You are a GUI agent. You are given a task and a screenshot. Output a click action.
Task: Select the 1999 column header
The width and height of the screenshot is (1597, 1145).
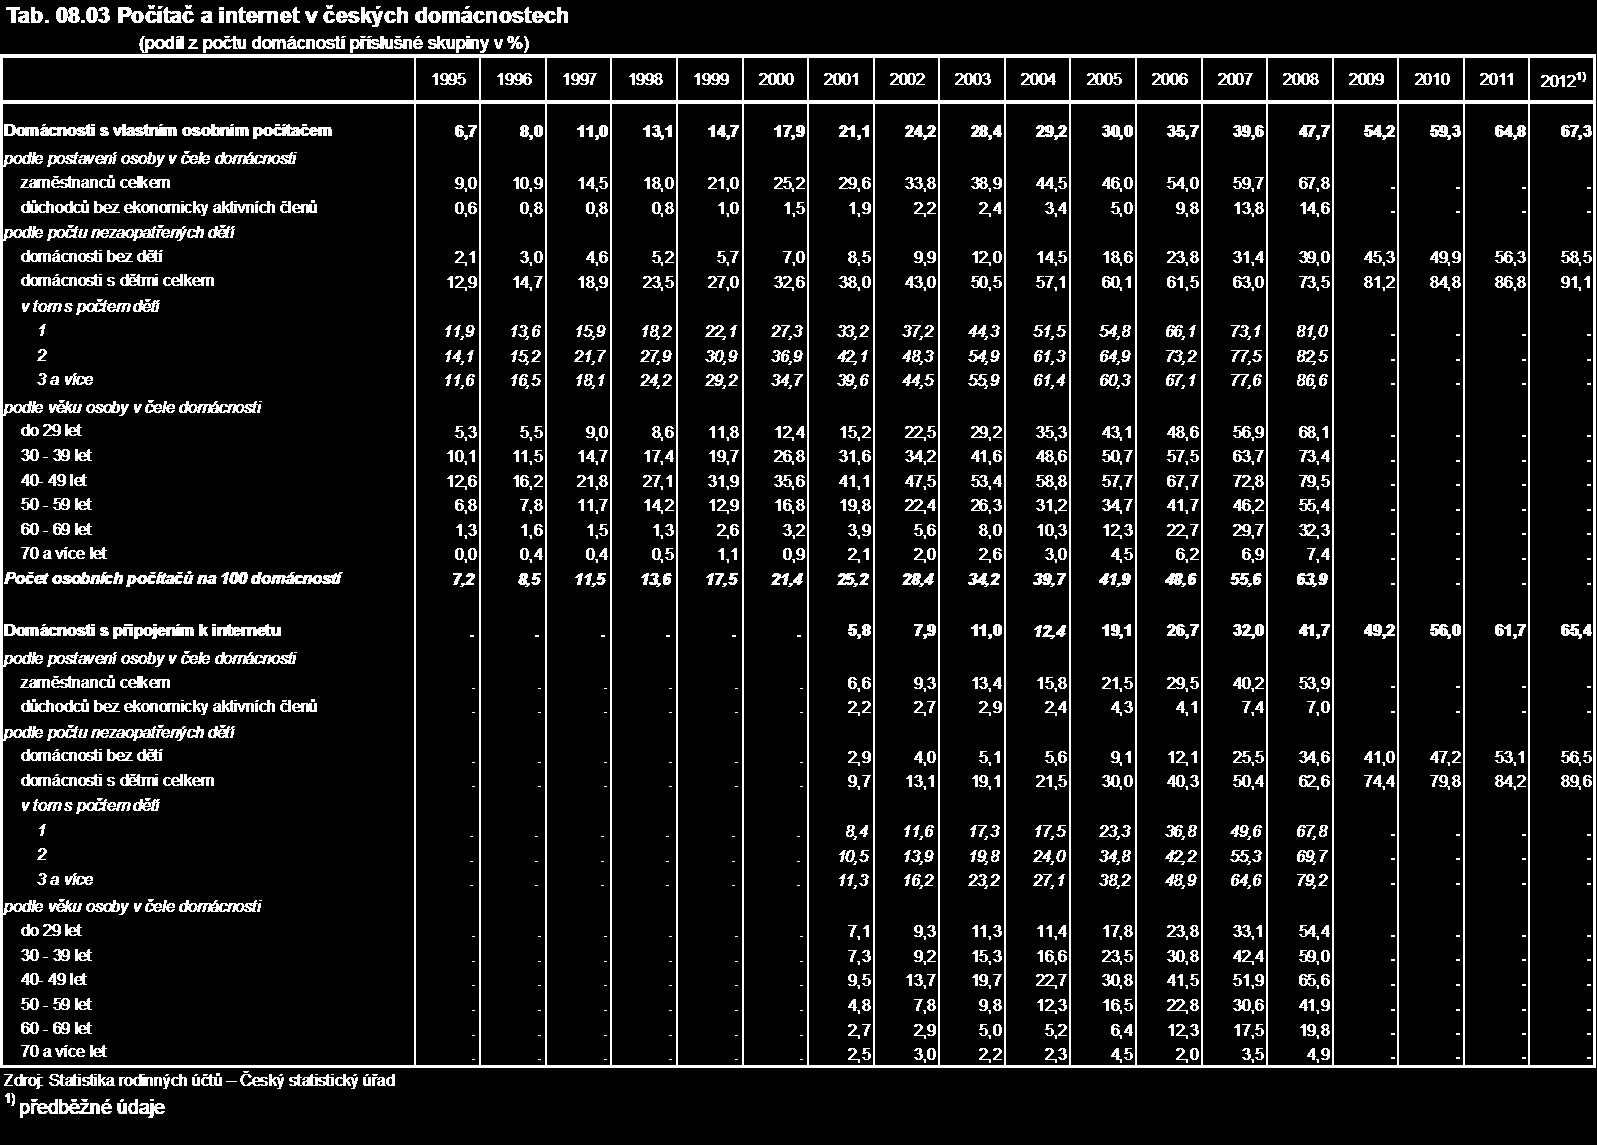point(711,80)
